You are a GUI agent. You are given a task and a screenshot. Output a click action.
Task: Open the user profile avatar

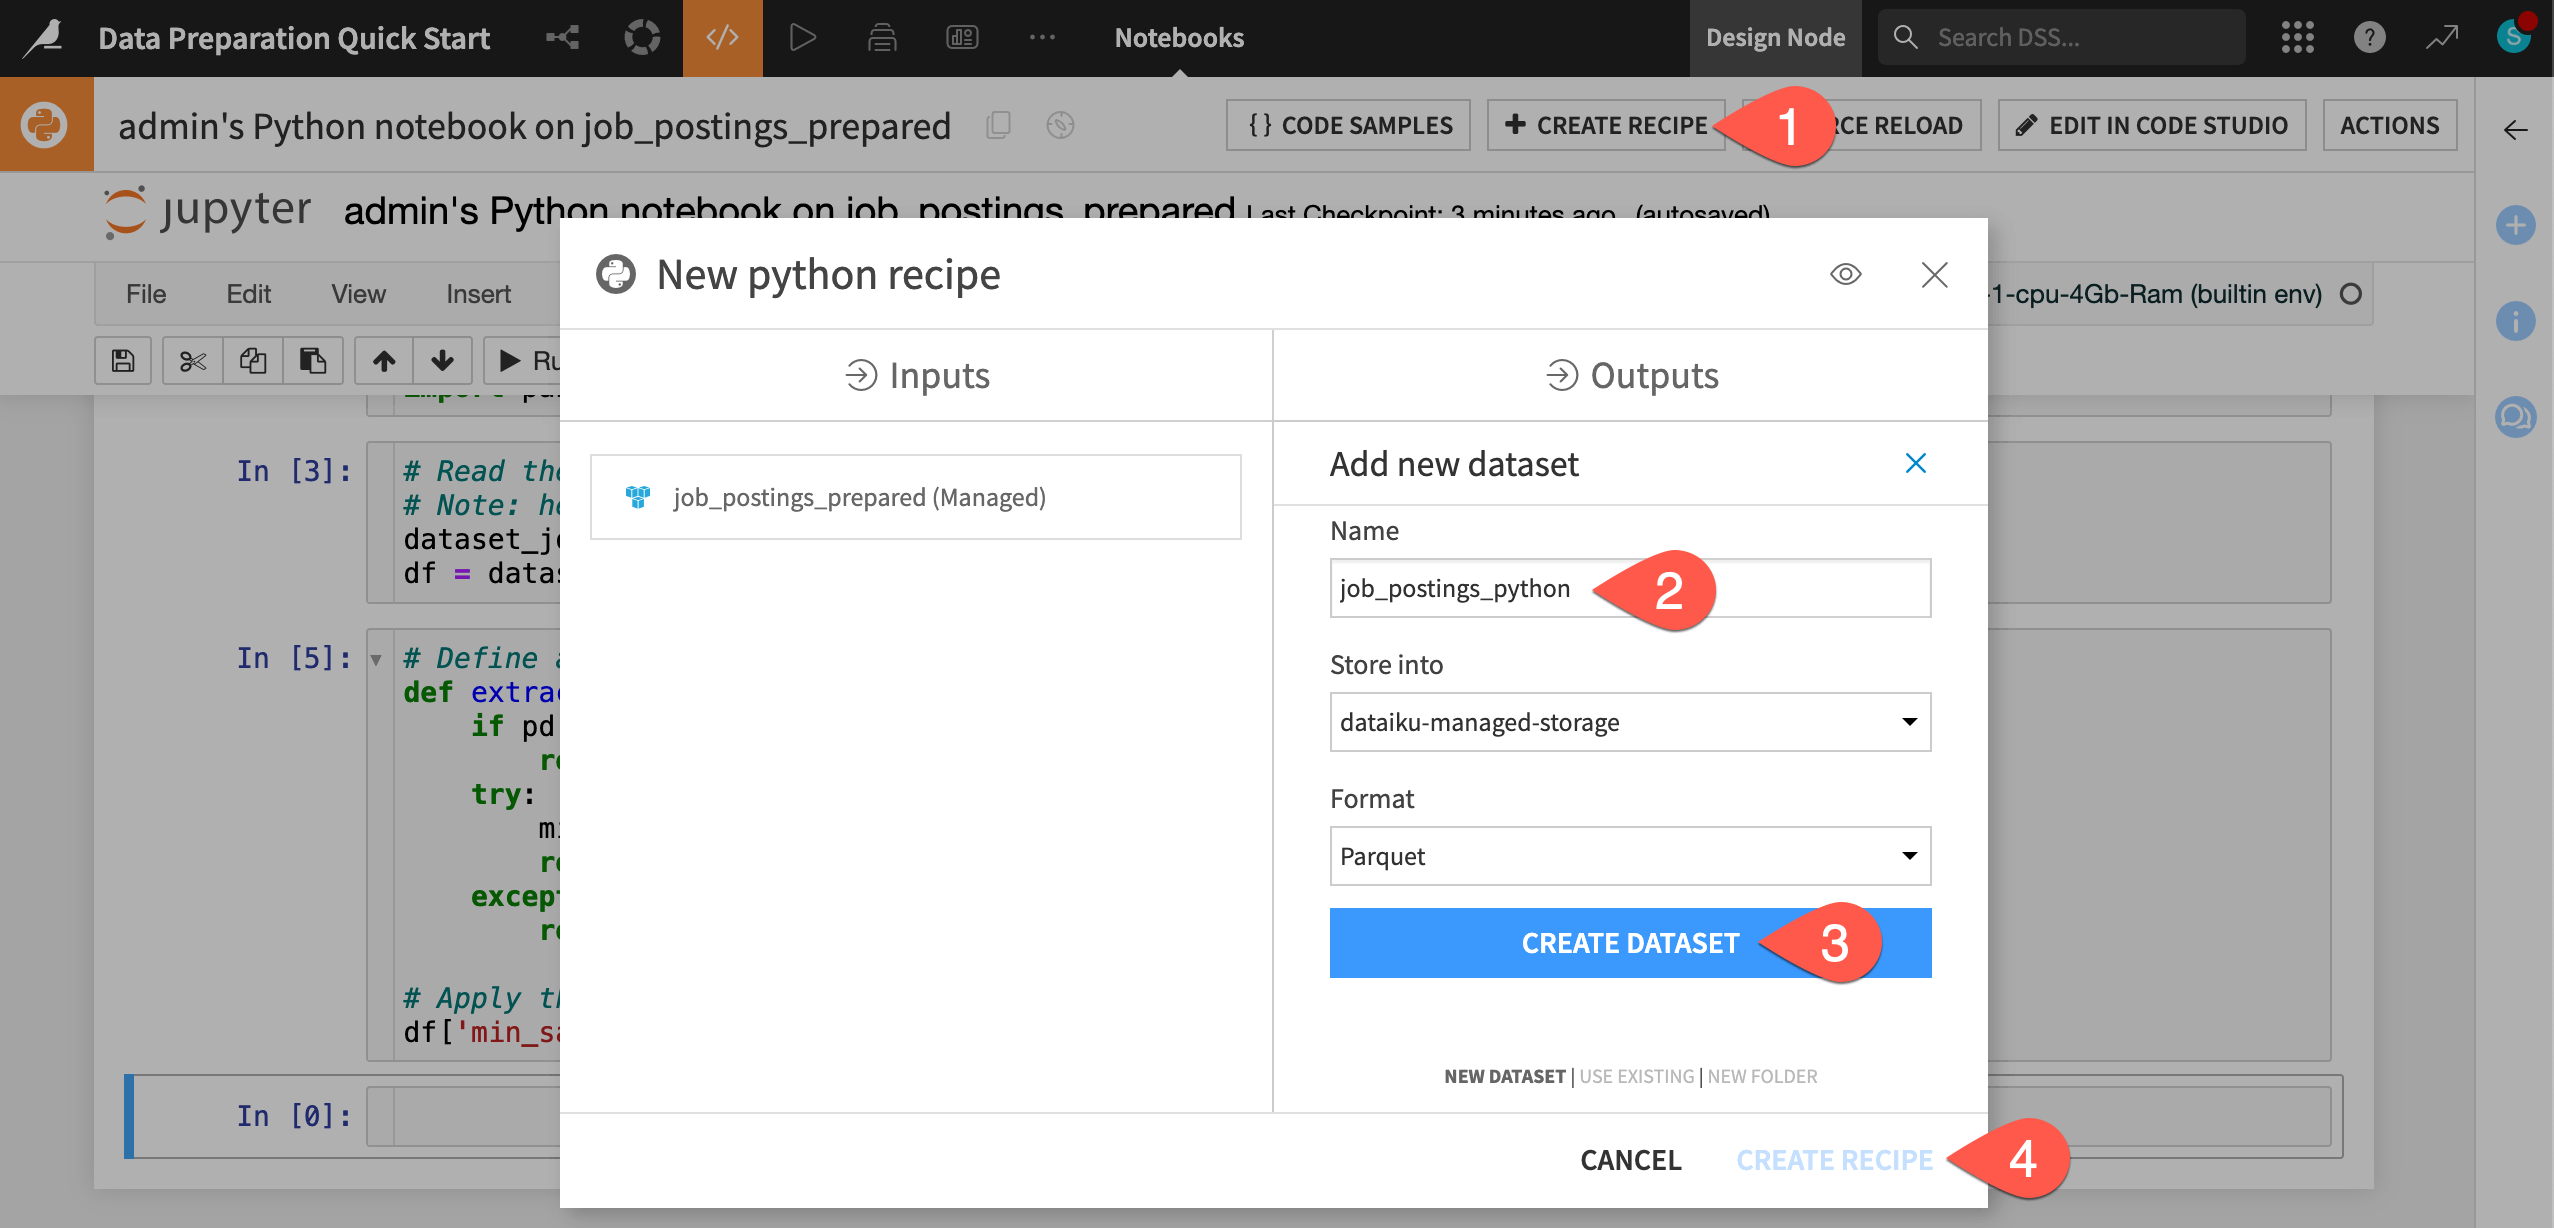pos(2514,36)
